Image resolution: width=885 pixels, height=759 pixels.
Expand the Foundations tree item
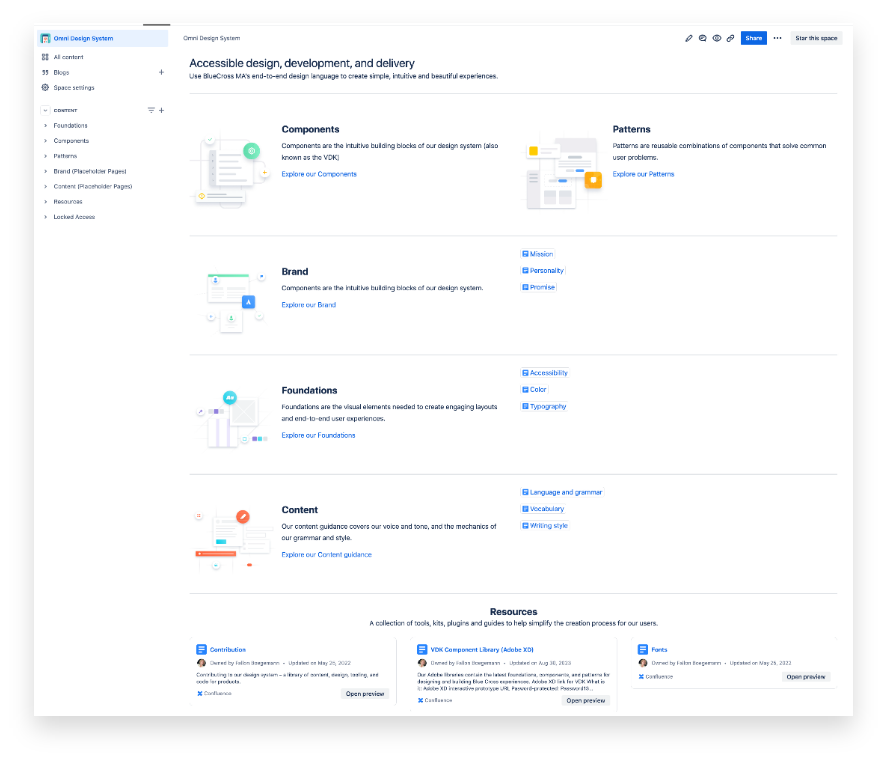[x=46, y=126]
